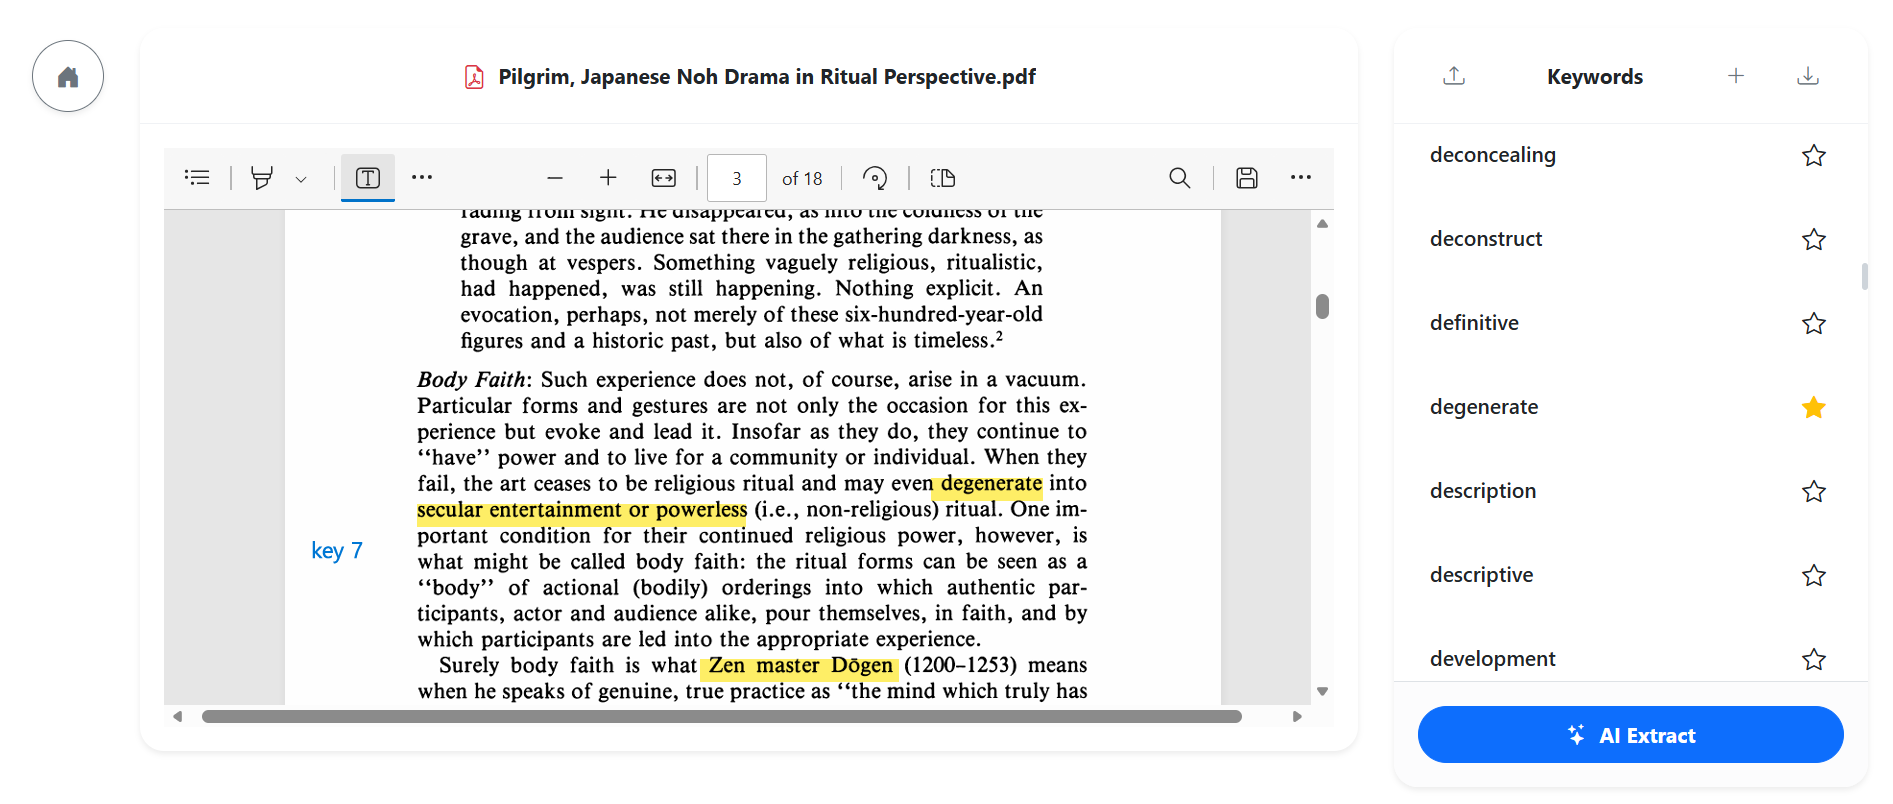
Task: Star the deconstruct keyword
Action: [1814, 239]
